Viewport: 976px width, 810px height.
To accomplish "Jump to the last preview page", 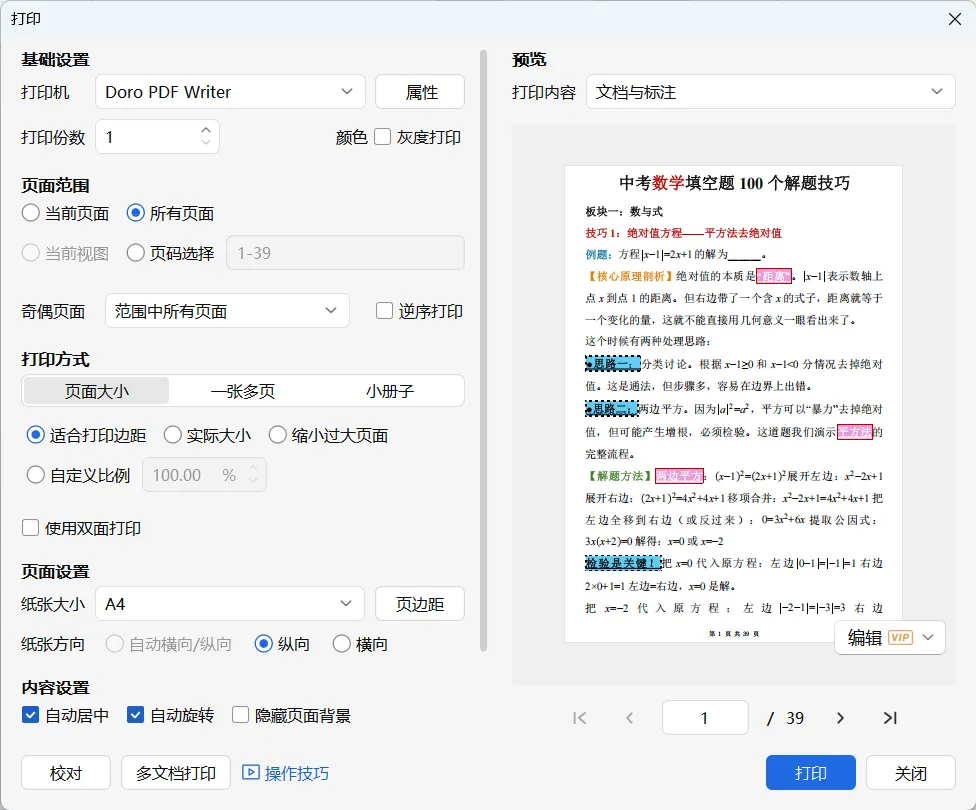I will click(890, 718).
